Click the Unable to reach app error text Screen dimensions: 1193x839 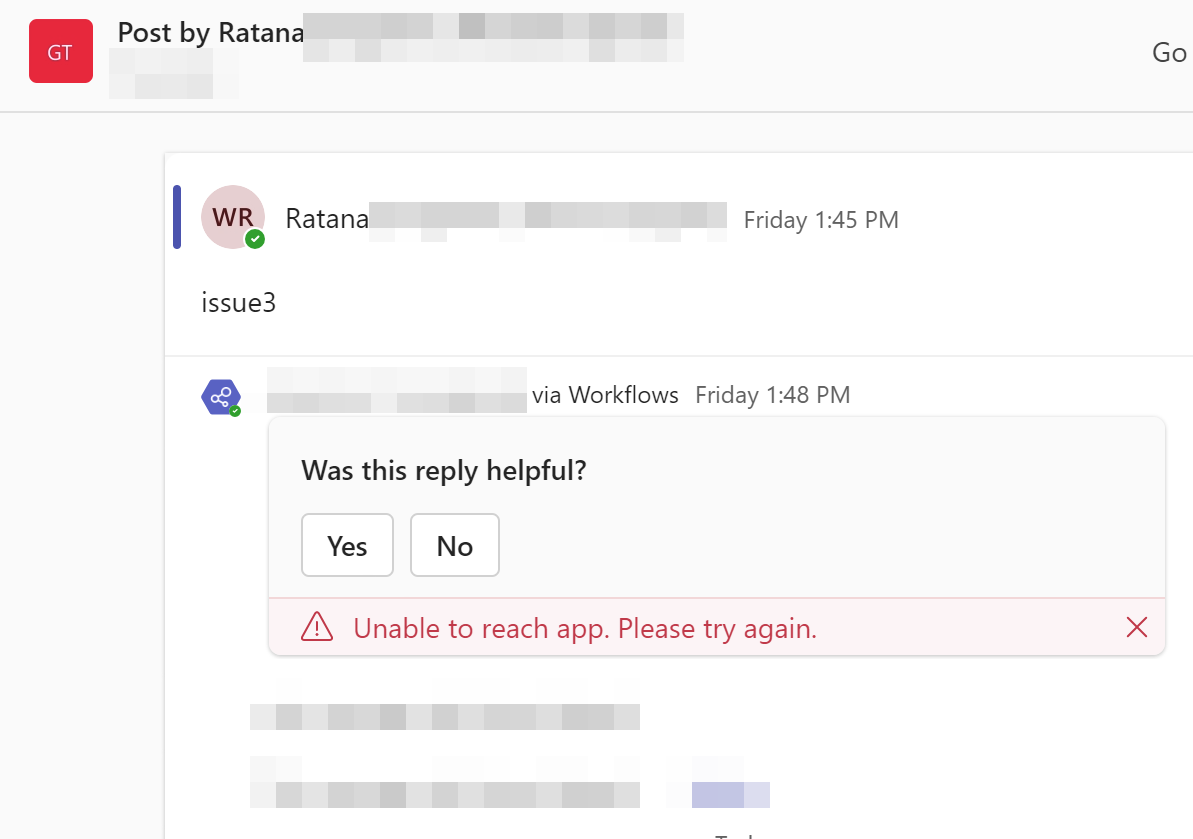tap(585, 627)
